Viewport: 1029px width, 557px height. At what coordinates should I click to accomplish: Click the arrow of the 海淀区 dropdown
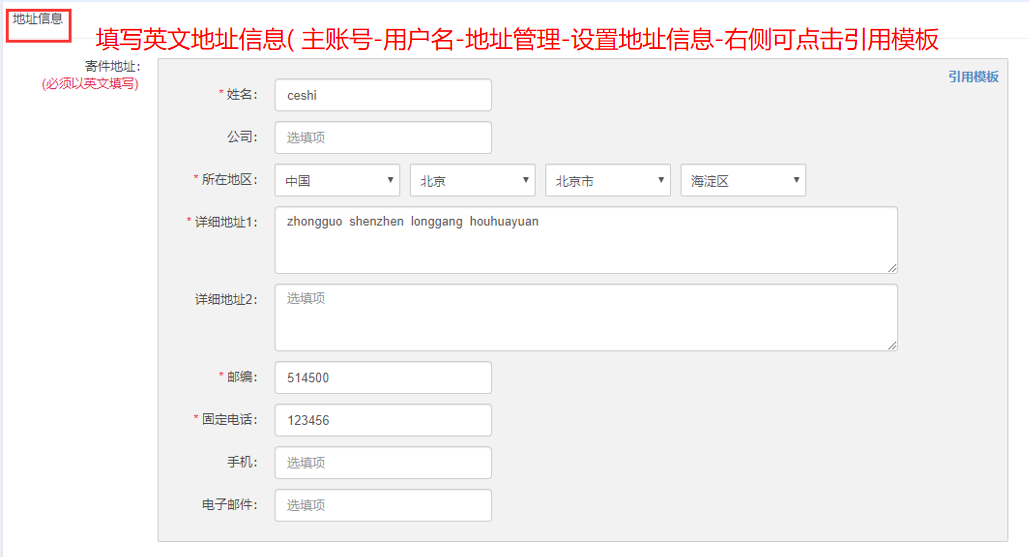796,180
